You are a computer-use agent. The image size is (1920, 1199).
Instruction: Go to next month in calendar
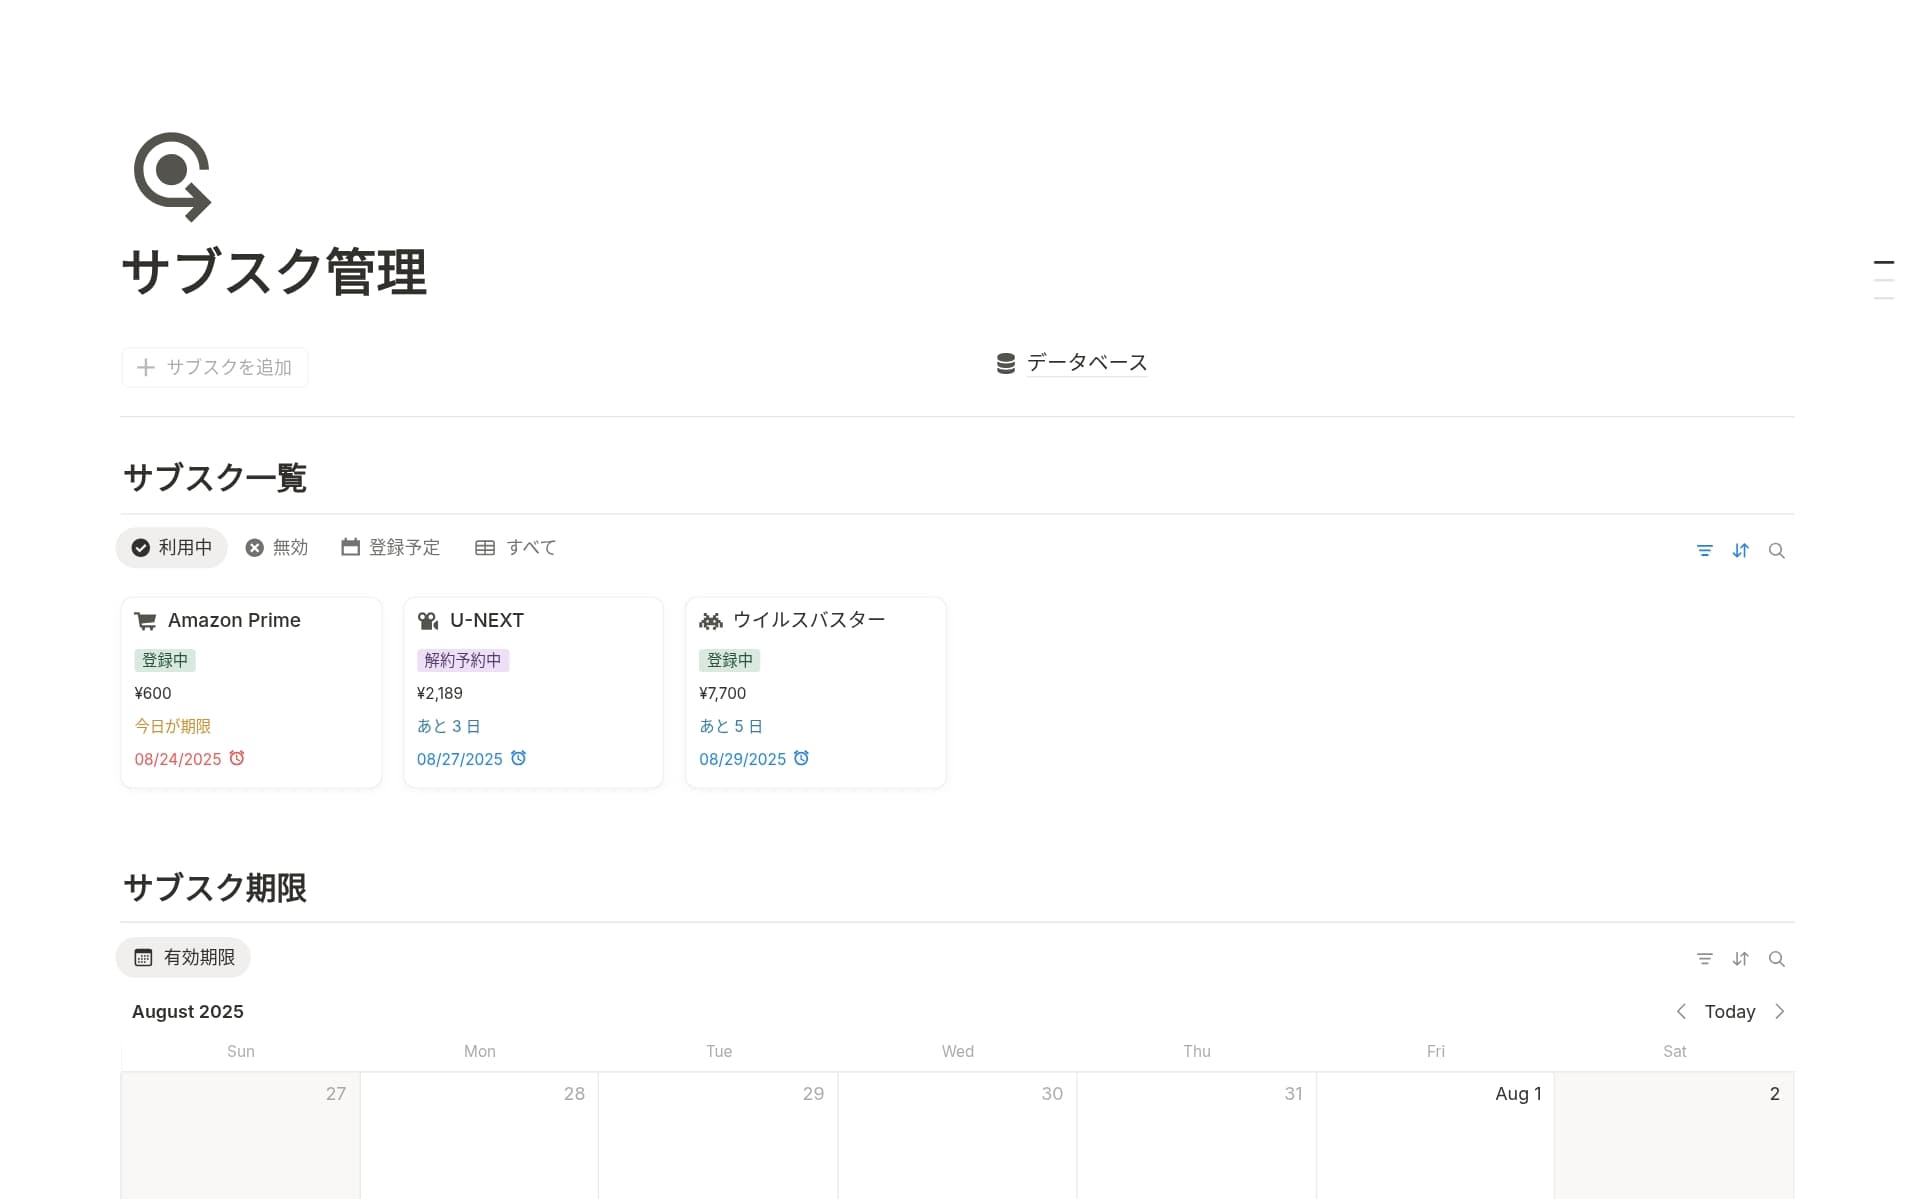(1779, 1011)
